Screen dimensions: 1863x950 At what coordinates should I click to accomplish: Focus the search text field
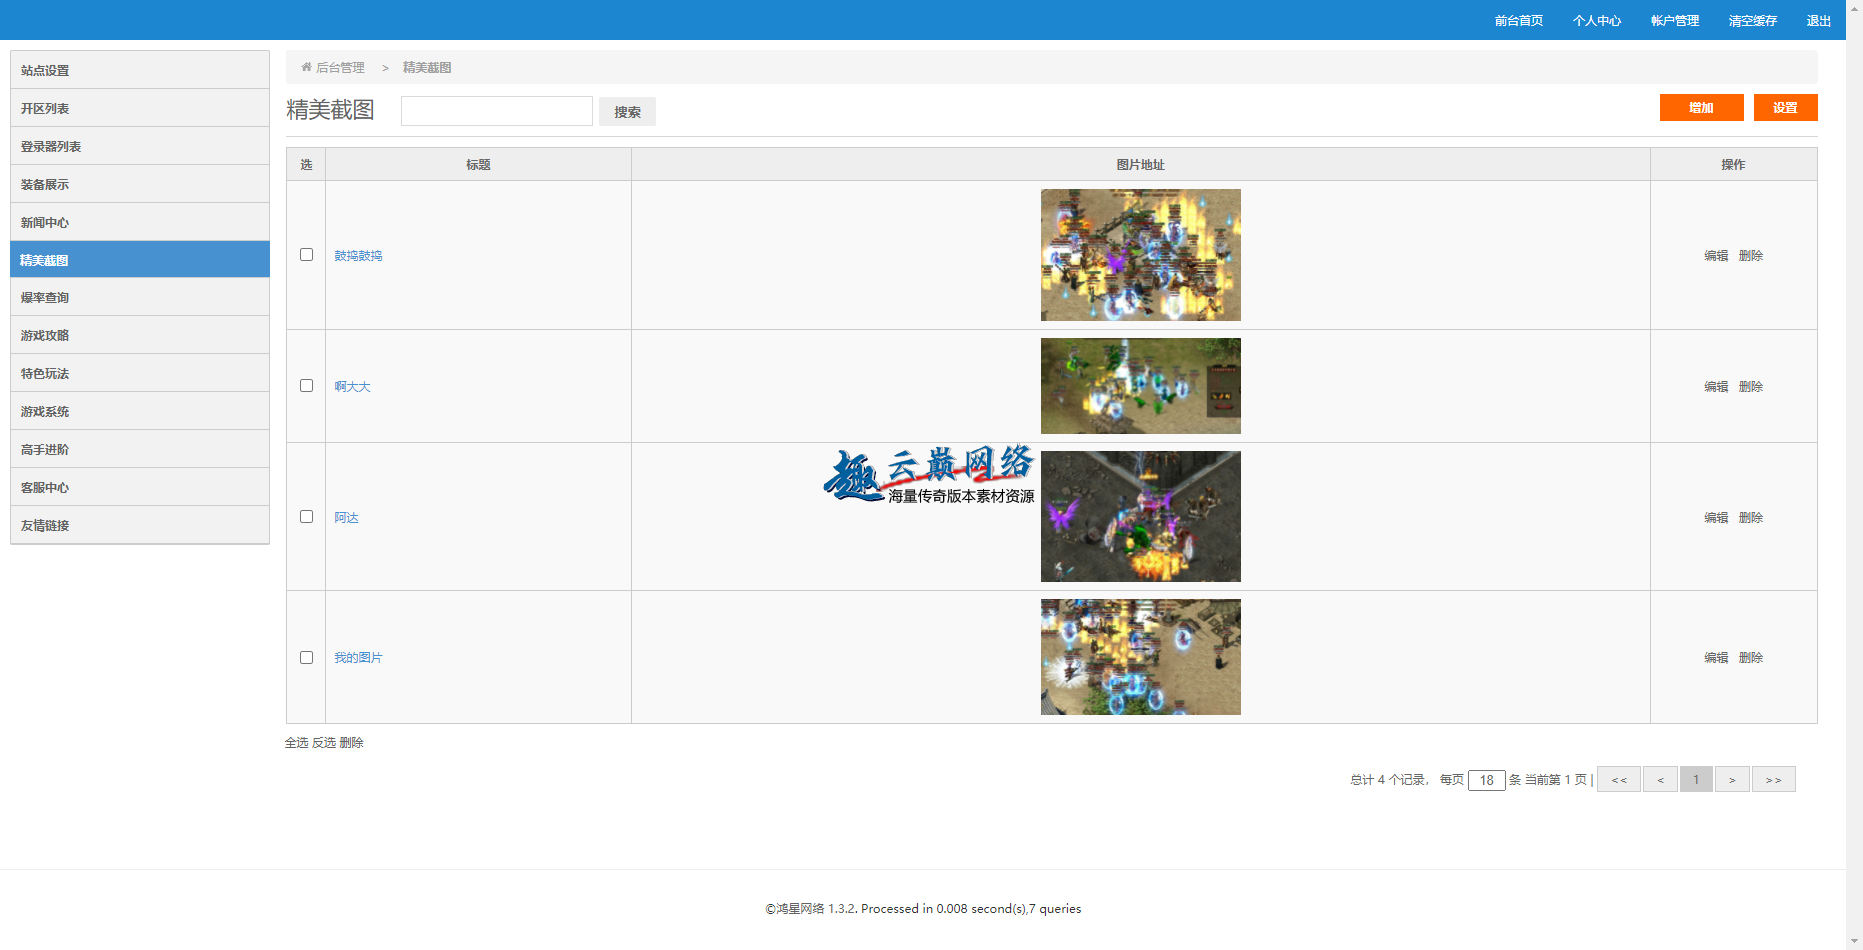coord(496,111)
